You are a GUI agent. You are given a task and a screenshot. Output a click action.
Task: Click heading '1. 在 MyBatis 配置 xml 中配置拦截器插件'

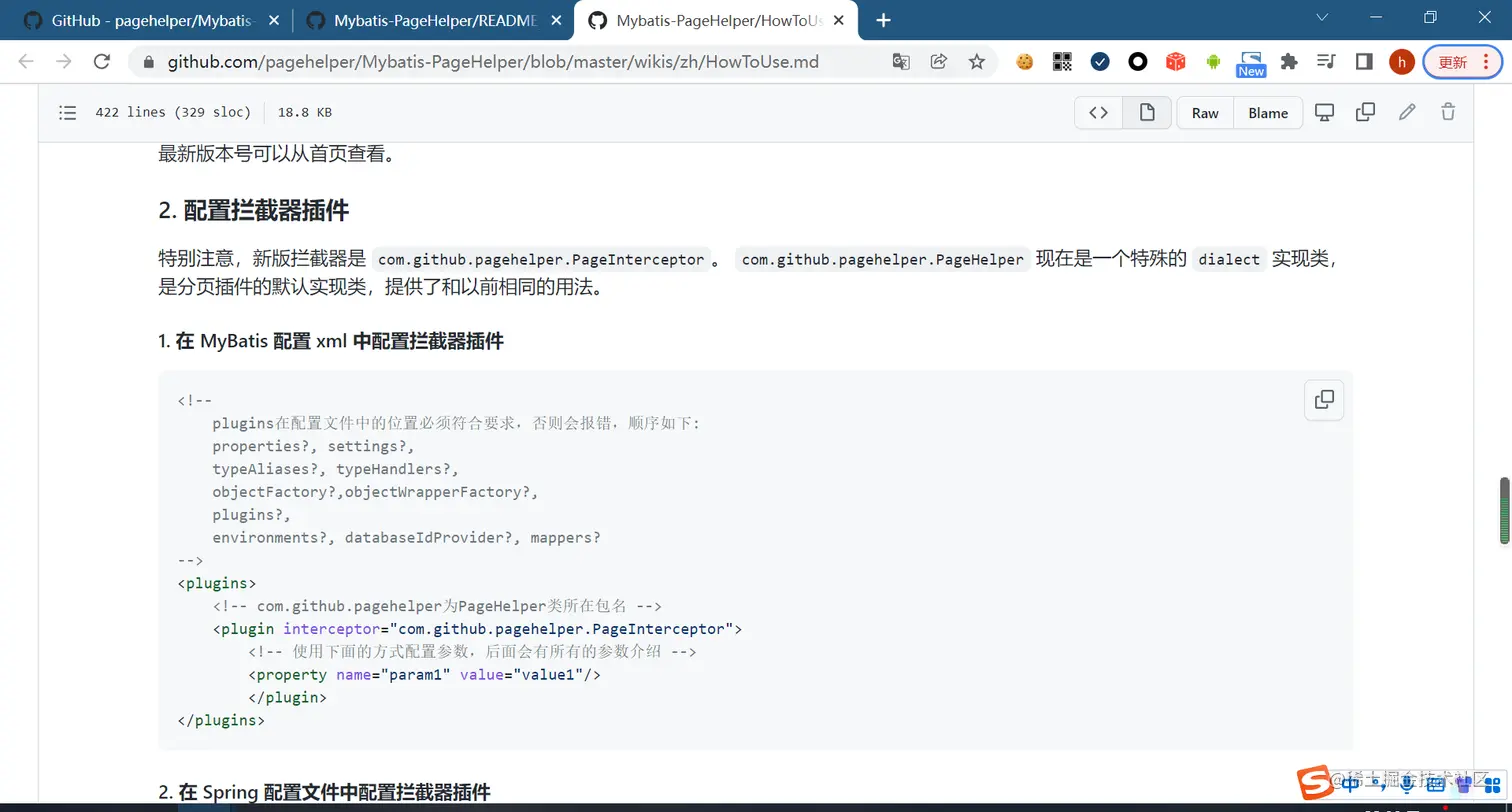tap(331, 341)
